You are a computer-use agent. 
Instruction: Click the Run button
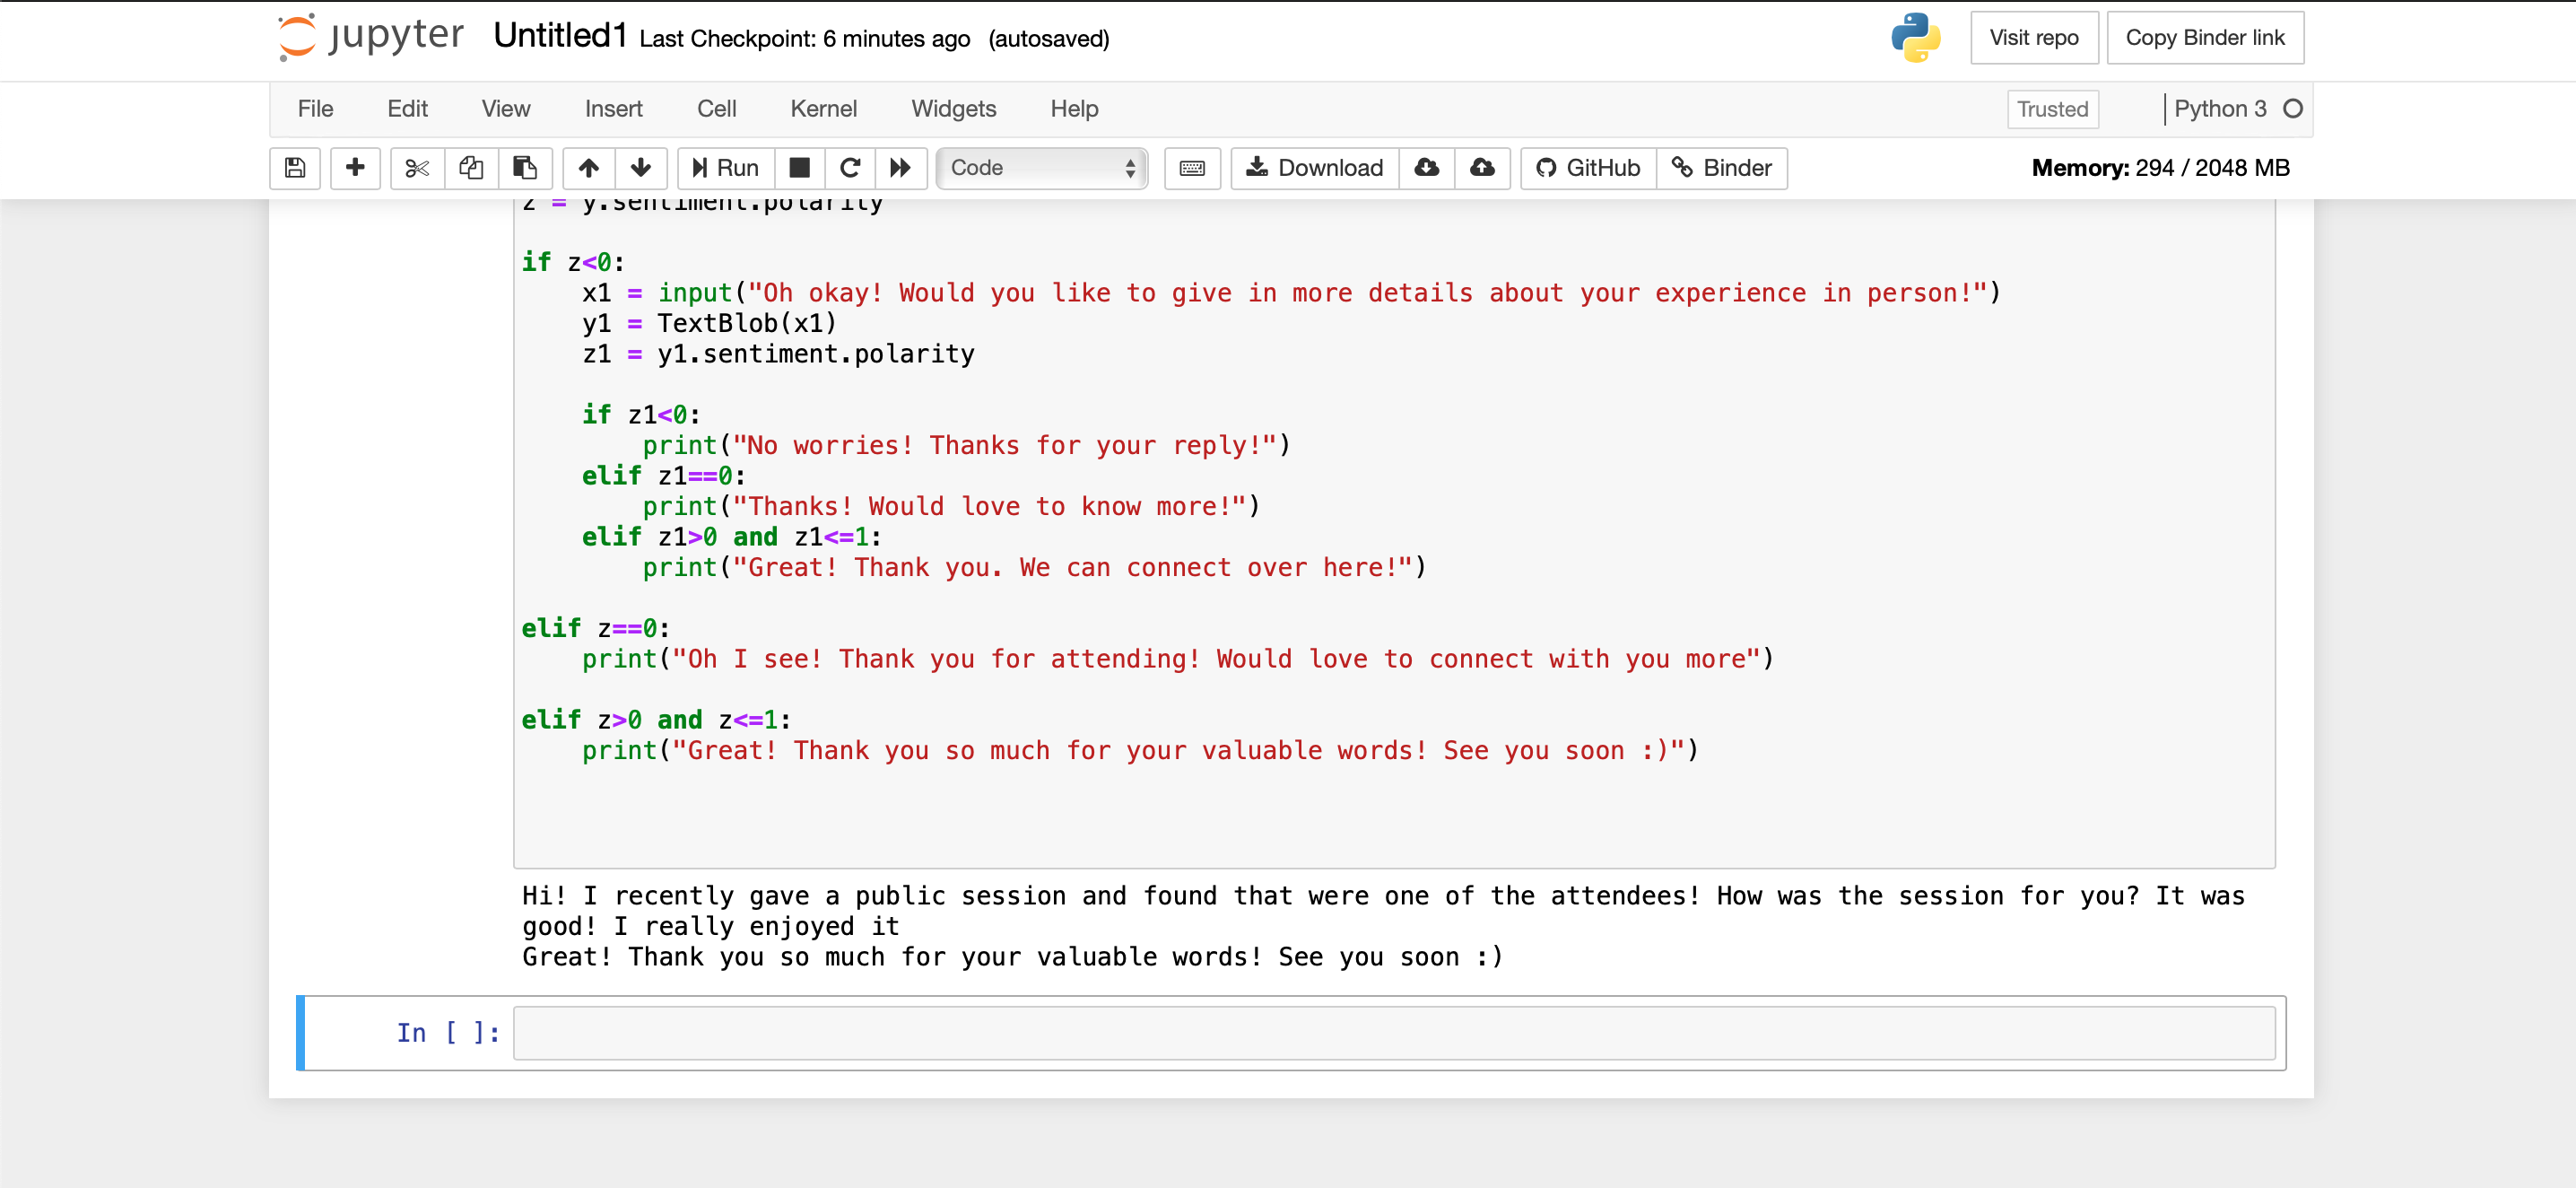coord(726,168)
